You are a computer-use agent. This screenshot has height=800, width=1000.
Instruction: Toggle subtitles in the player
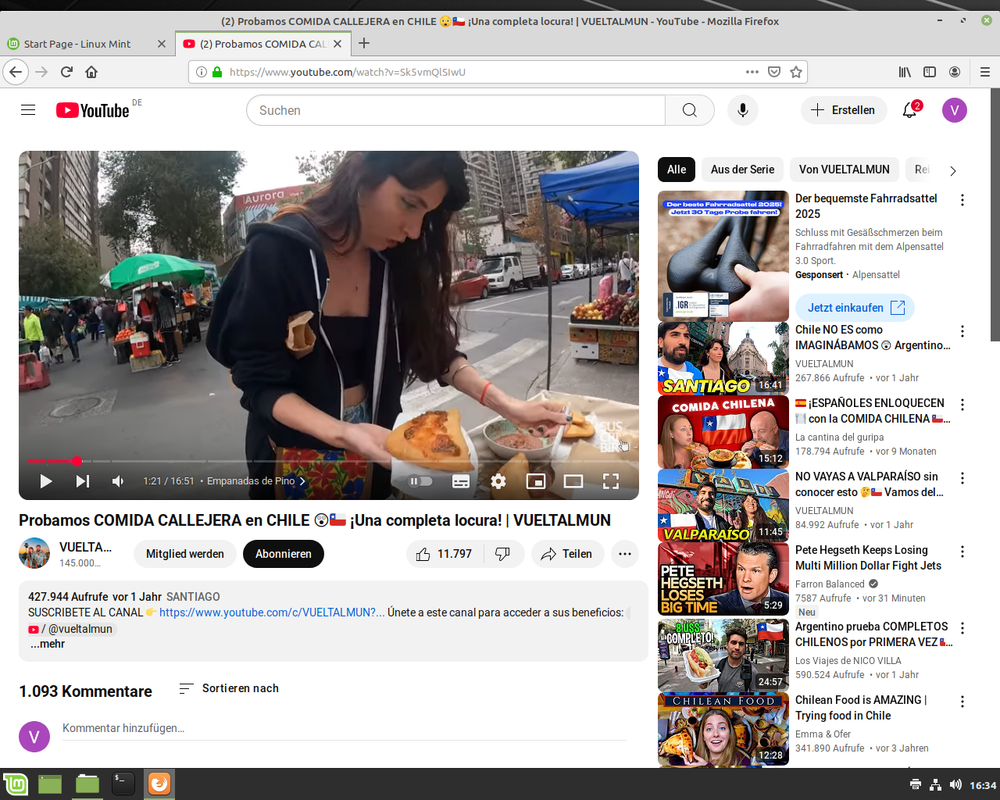(x=460, y=481)
